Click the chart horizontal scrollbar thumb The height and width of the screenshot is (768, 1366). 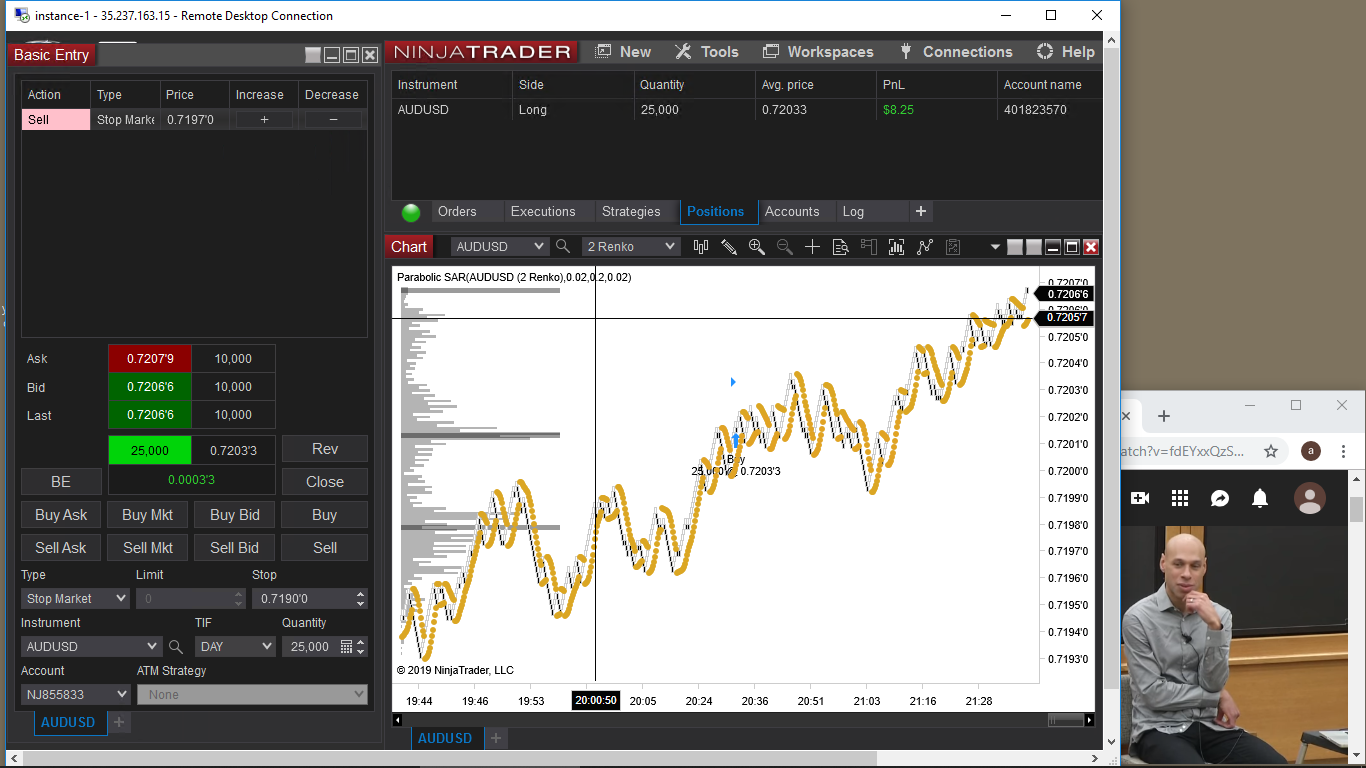click(x=1065, y=720)
